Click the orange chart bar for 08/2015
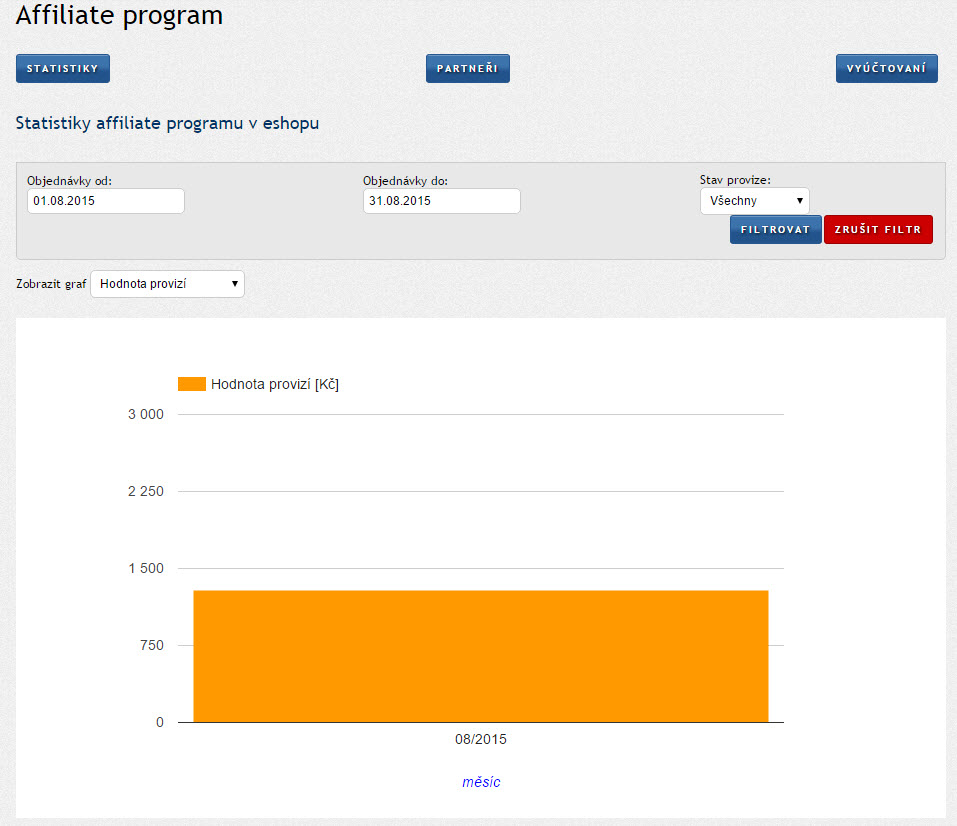The width and height of the screenshot is (957, 826). tap(480, 655)
